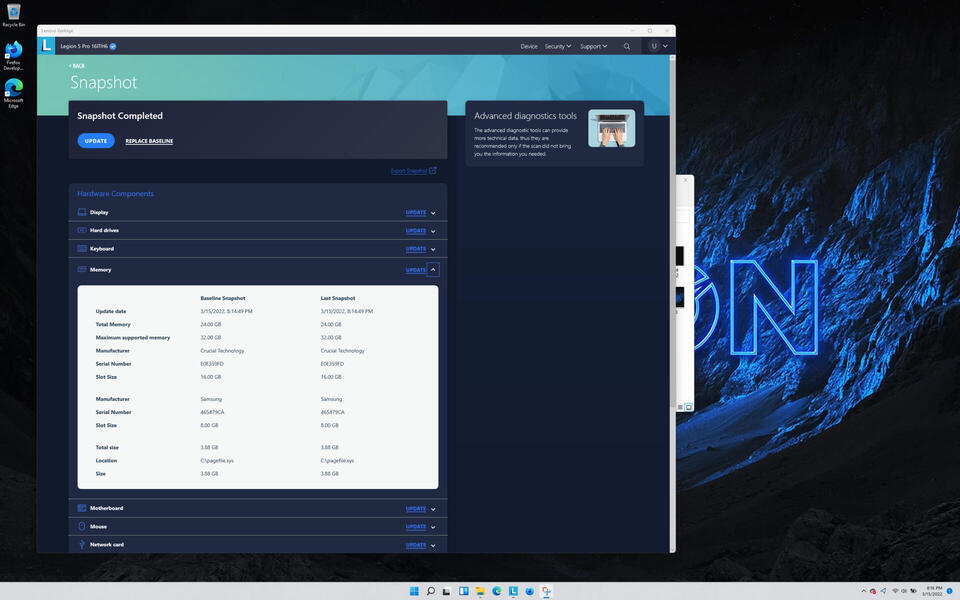Click the REPLACE BASELINE link
Viewport: 960px width, 600px height.
click(x=149, y=141)
